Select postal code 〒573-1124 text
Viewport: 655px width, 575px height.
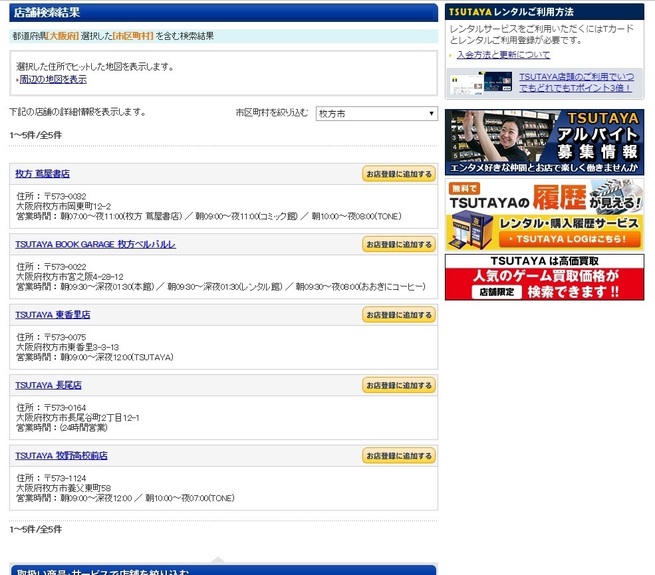(x=65, y=478)
